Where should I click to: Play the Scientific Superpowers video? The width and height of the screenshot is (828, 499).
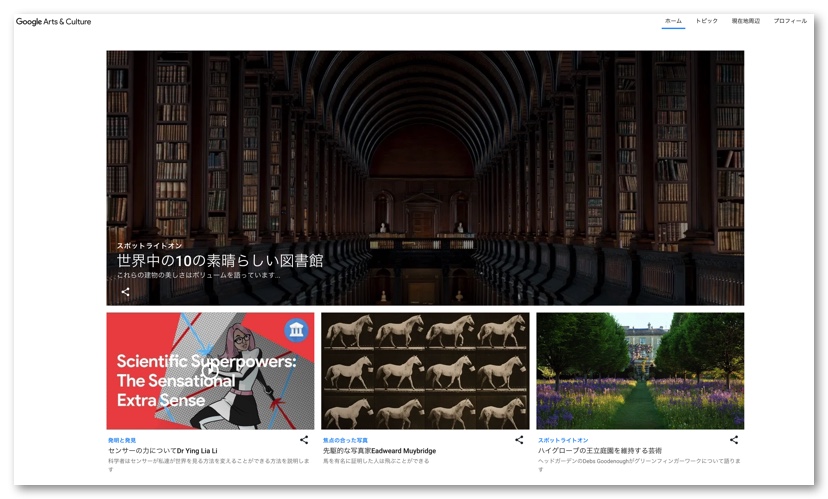[210, 371]
